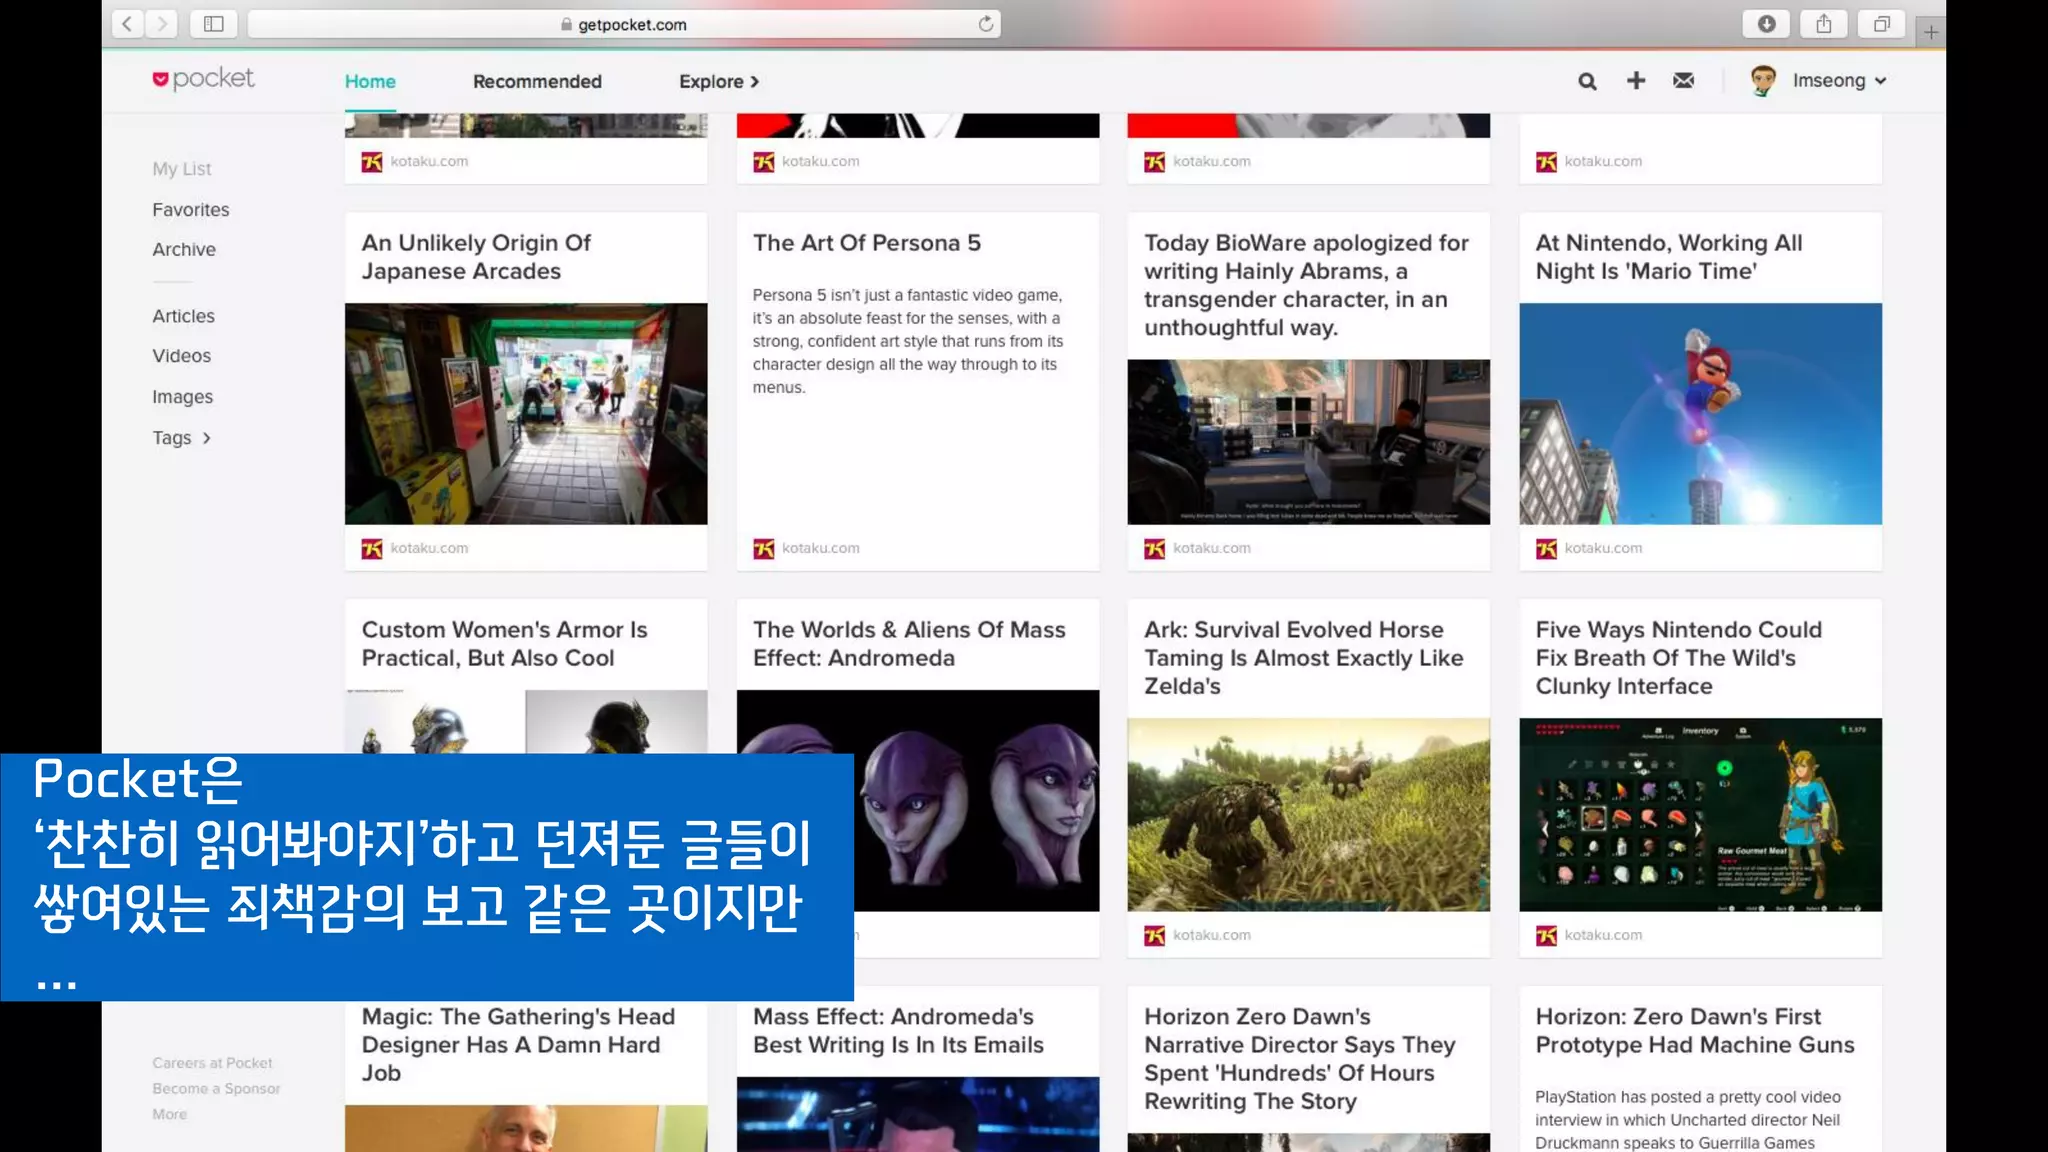The width and height of the screenshot is (2048, 1152).
Task: Click kotaku.com text under Persona 5
Action: pyautogui.click(x=821, y=549)
